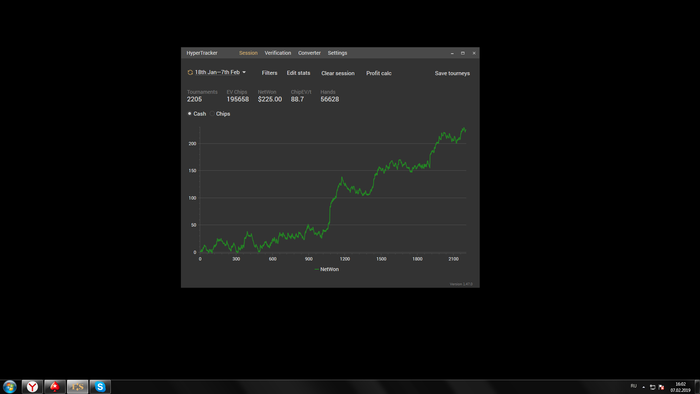Open PokerStars from the taskbar
The image size is (700, 394).
point(54,387)
